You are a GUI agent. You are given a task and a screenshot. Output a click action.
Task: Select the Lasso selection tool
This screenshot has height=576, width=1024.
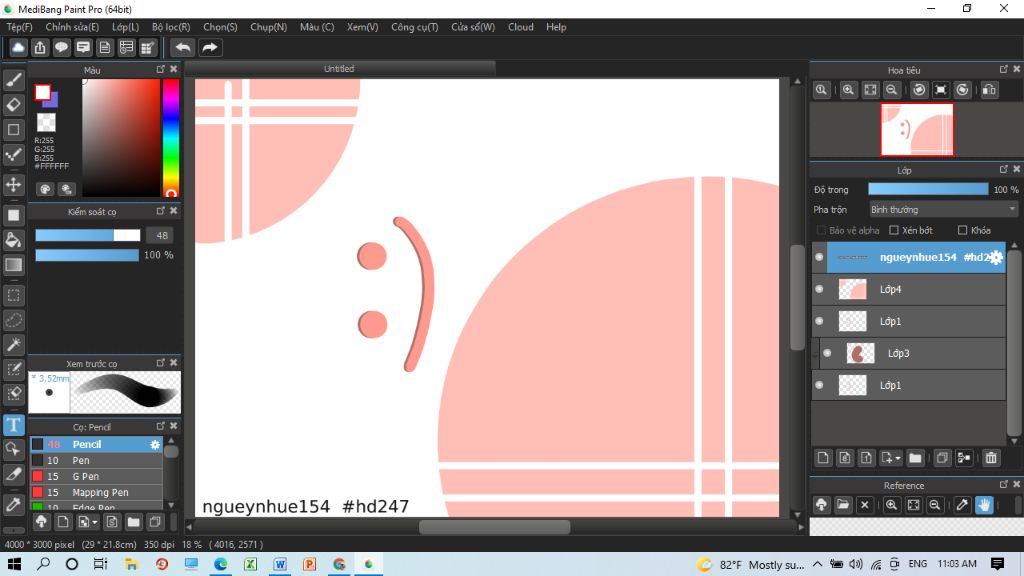(14, 320)
